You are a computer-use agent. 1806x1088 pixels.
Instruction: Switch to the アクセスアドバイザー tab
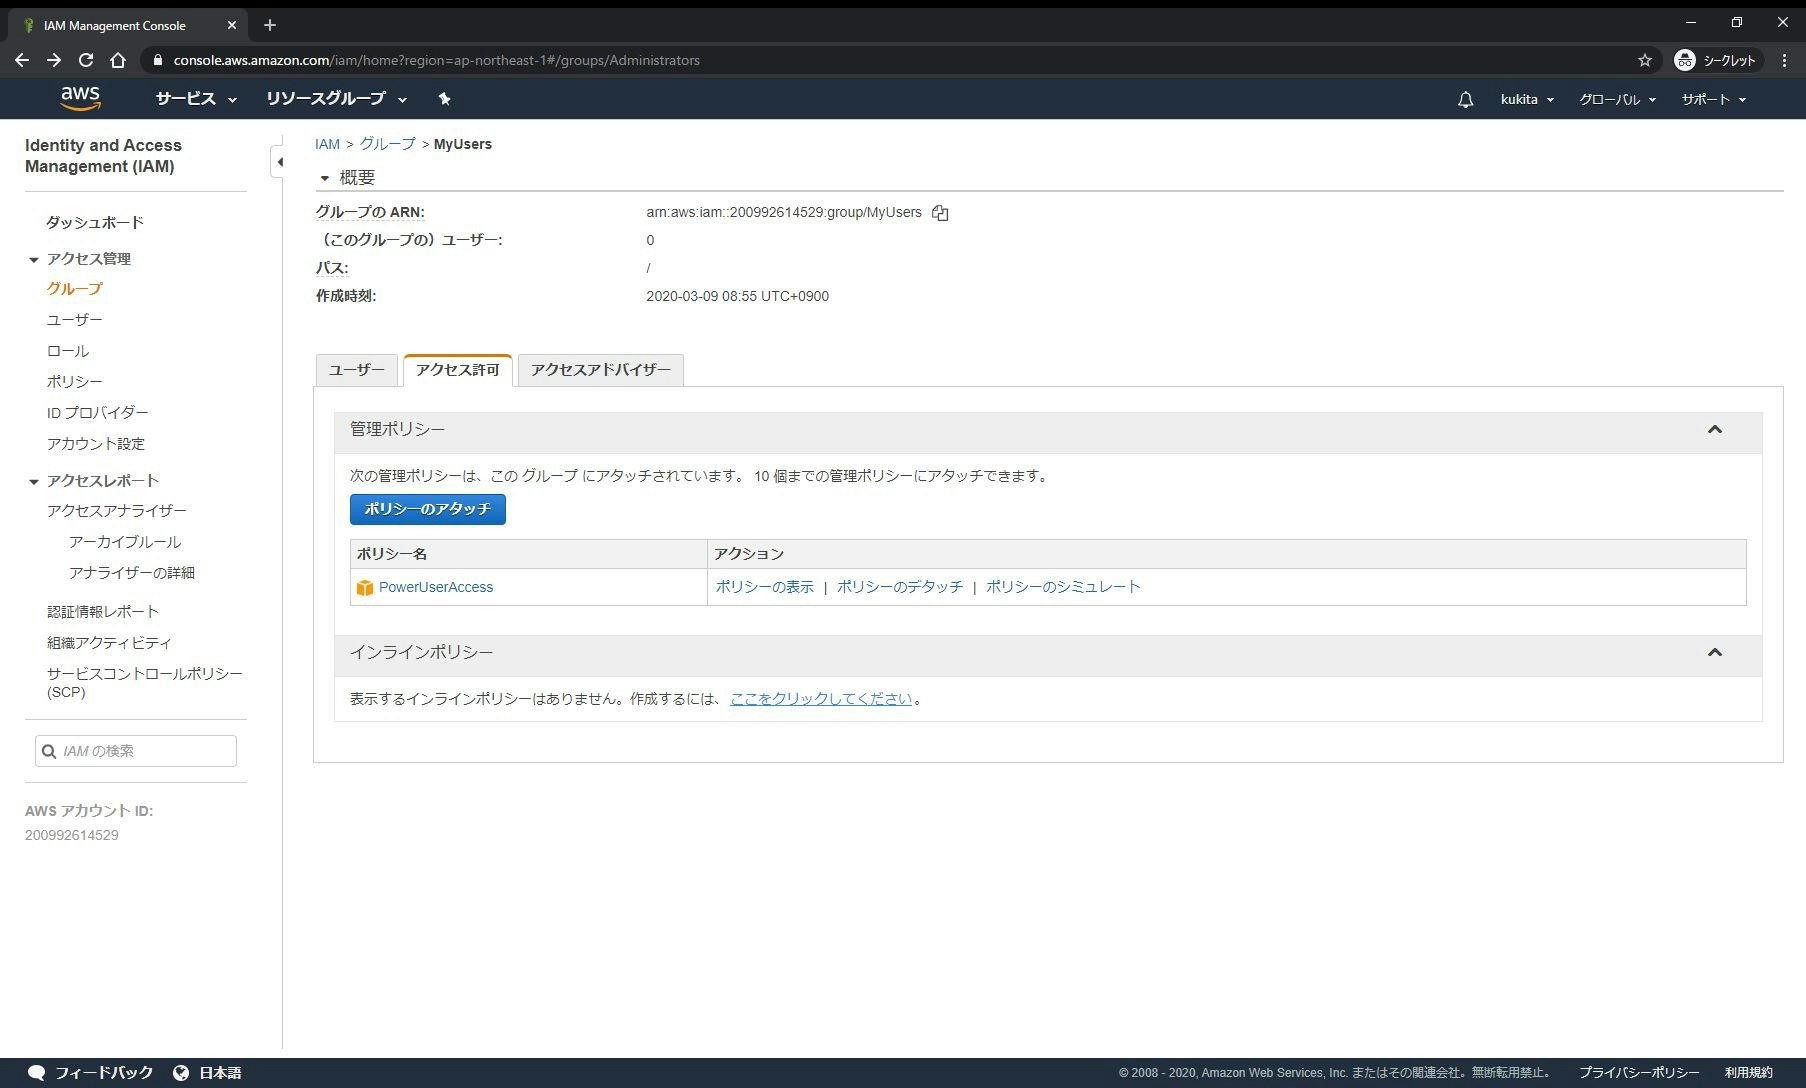[601, 370]
